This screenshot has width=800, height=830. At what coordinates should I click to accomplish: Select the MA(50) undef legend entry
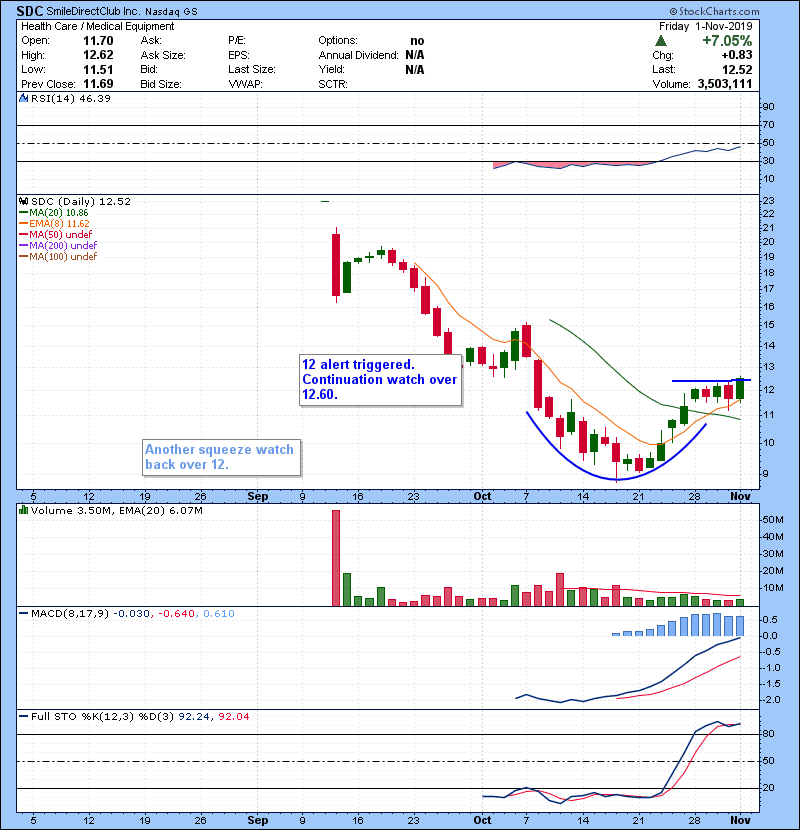56,234
